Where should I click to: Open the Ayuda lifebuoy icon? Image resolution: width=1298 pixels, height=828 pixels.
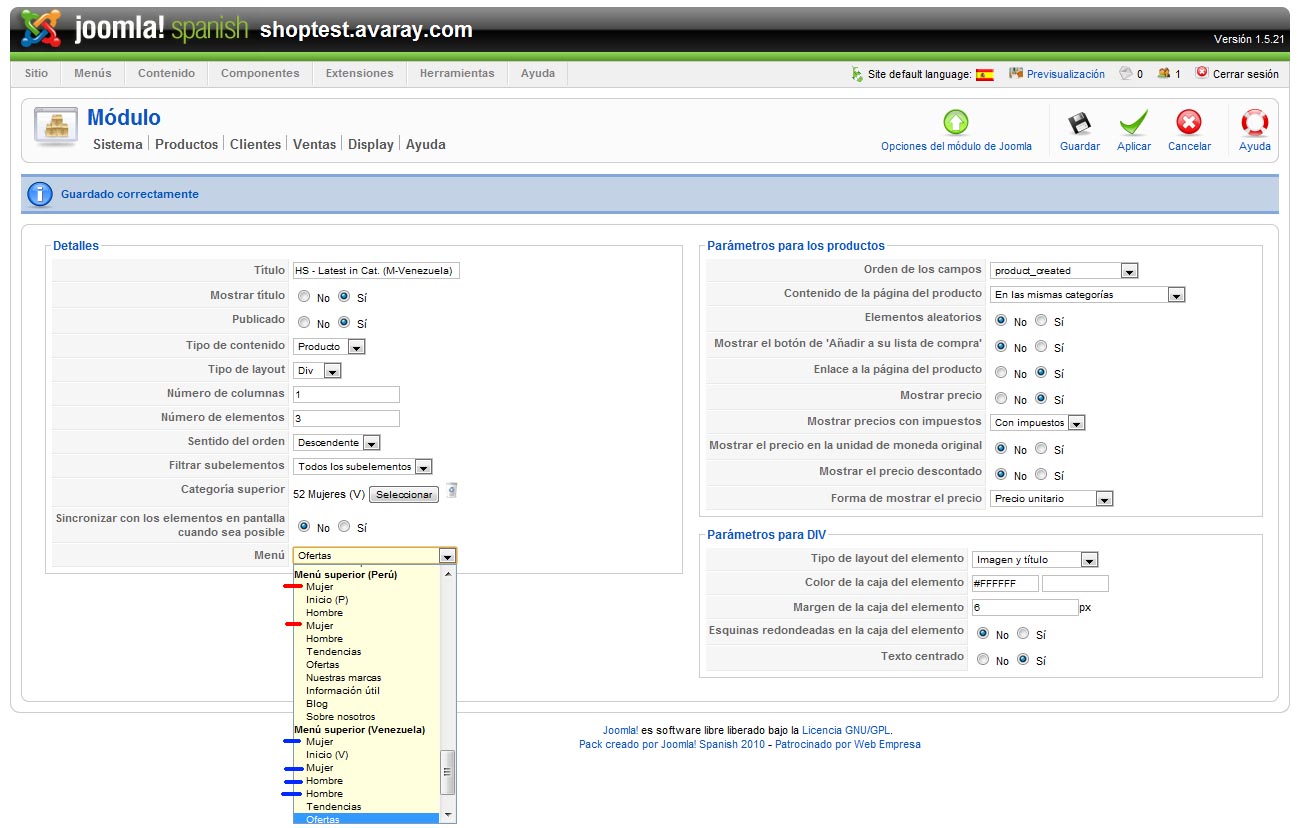[1254, 124]
